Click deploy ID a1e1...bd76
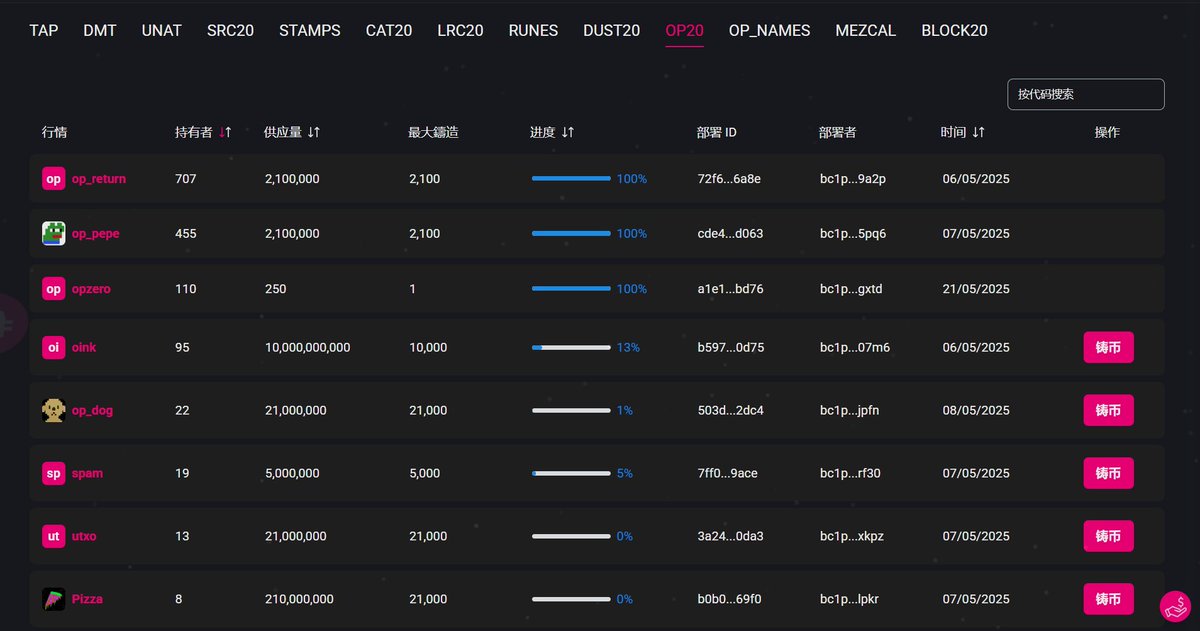The height and width of the screenshot is (631, 1200). [730, 289]
